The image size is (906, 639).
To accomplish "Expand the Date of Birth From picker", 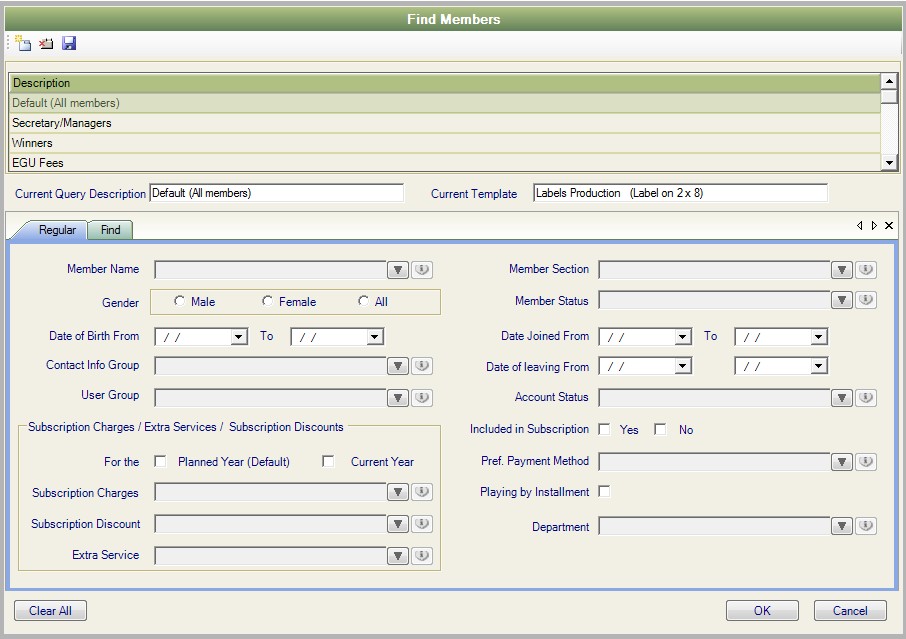I will [238, 337].
